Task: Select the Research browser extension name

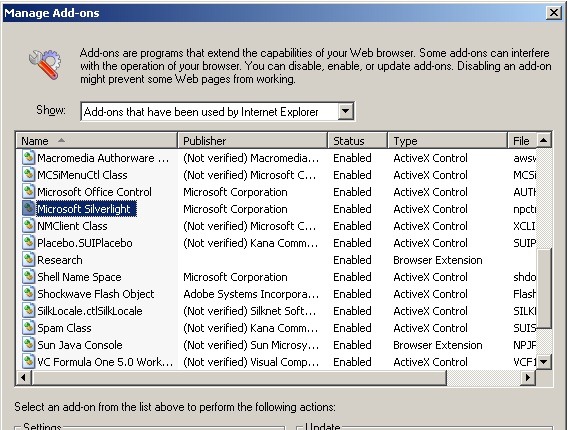Action: [x=60, y=260]
